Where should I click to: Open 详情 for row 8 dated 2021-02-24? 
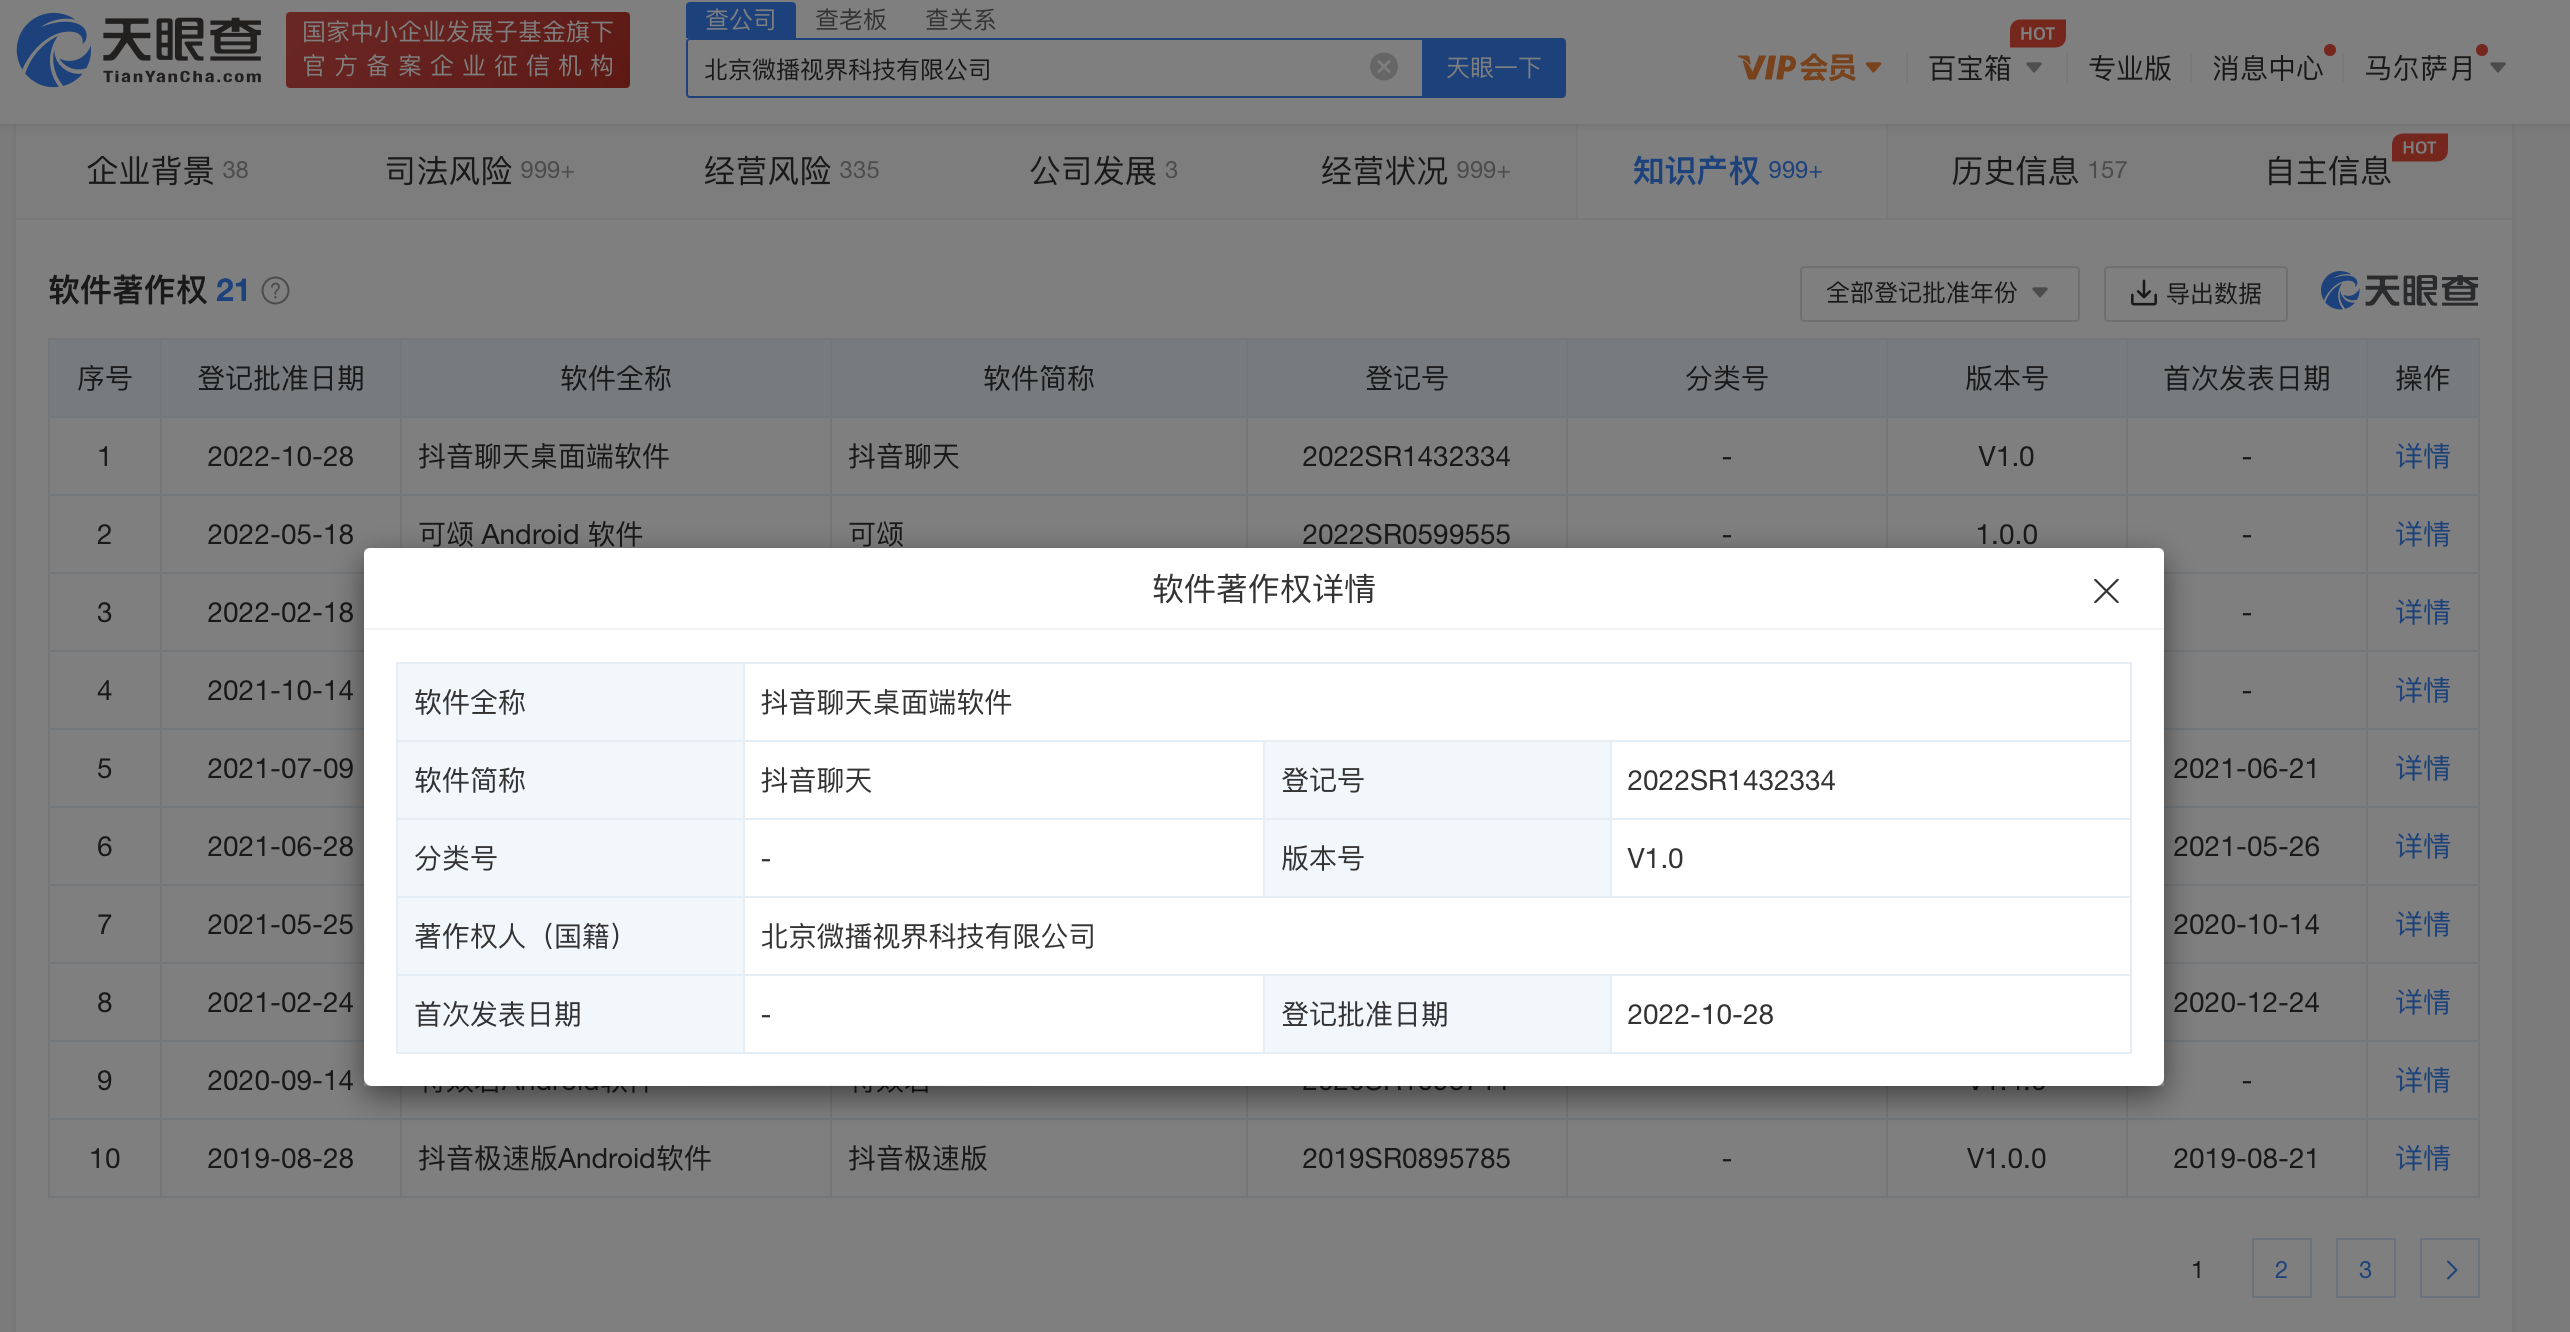[x=2422, y=1003]
